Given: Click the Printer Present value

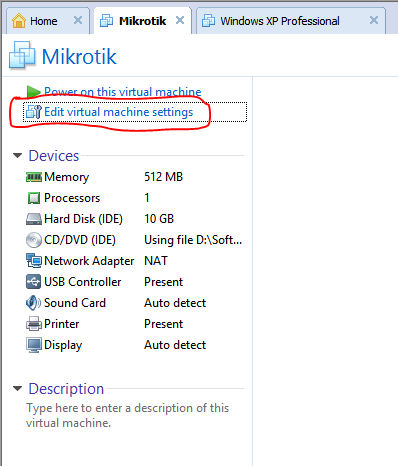Looking at the screenshot, I should 163,324.
